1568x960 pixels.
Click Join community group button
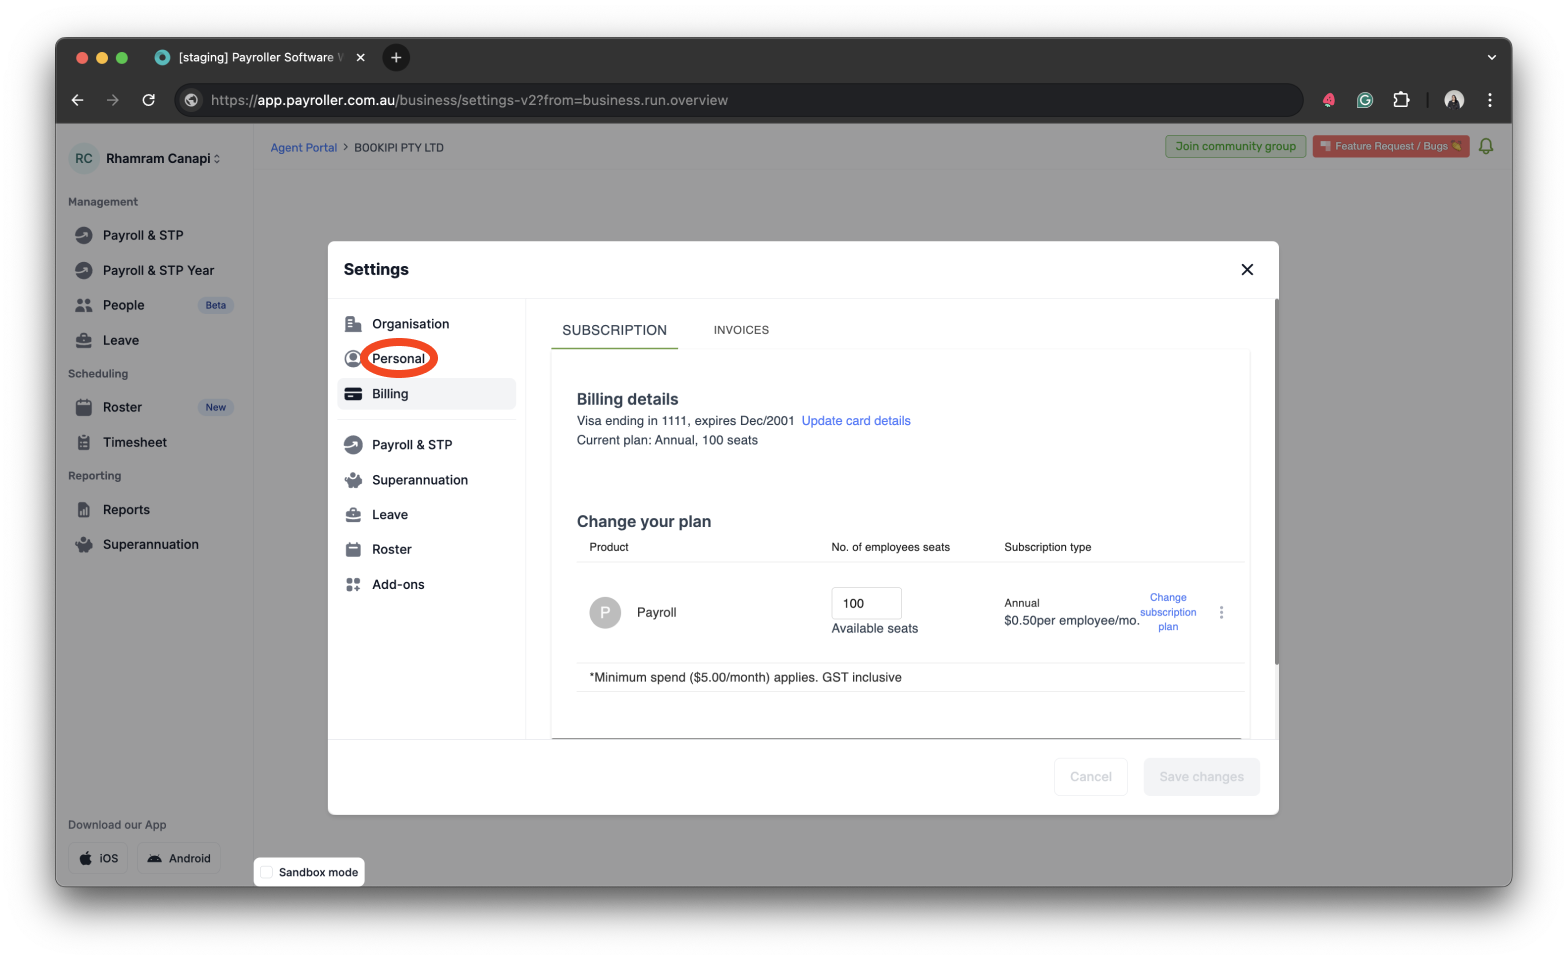point(1235,147)
